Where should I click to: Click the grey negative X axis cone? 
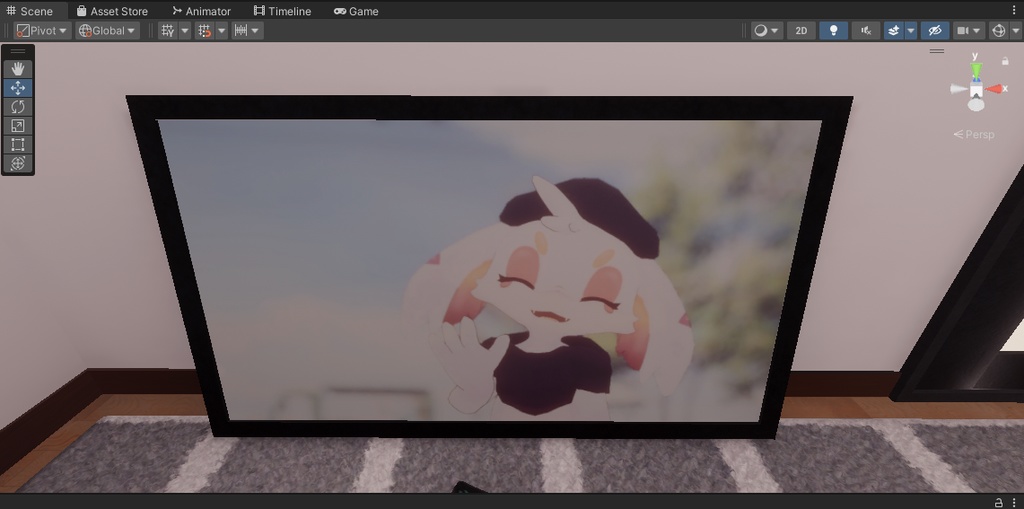[958, 89]
